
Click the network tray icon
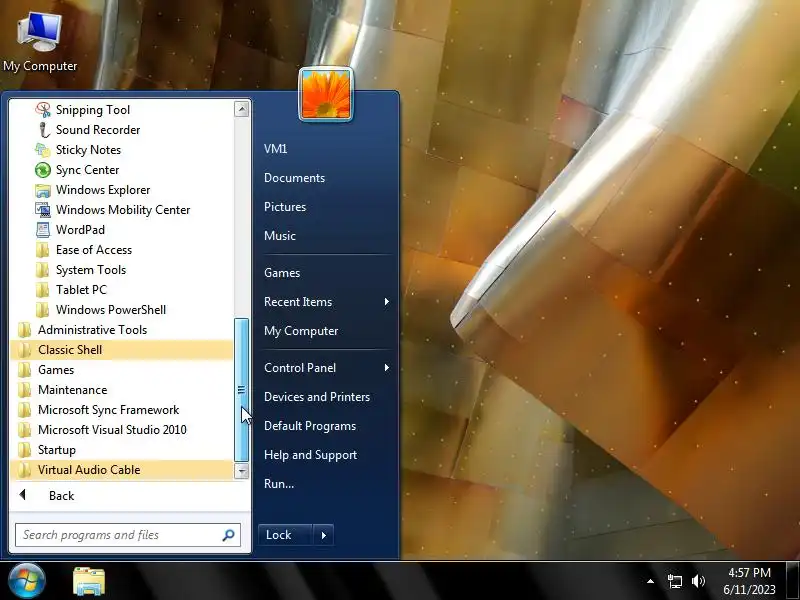(x=674, y=581)
